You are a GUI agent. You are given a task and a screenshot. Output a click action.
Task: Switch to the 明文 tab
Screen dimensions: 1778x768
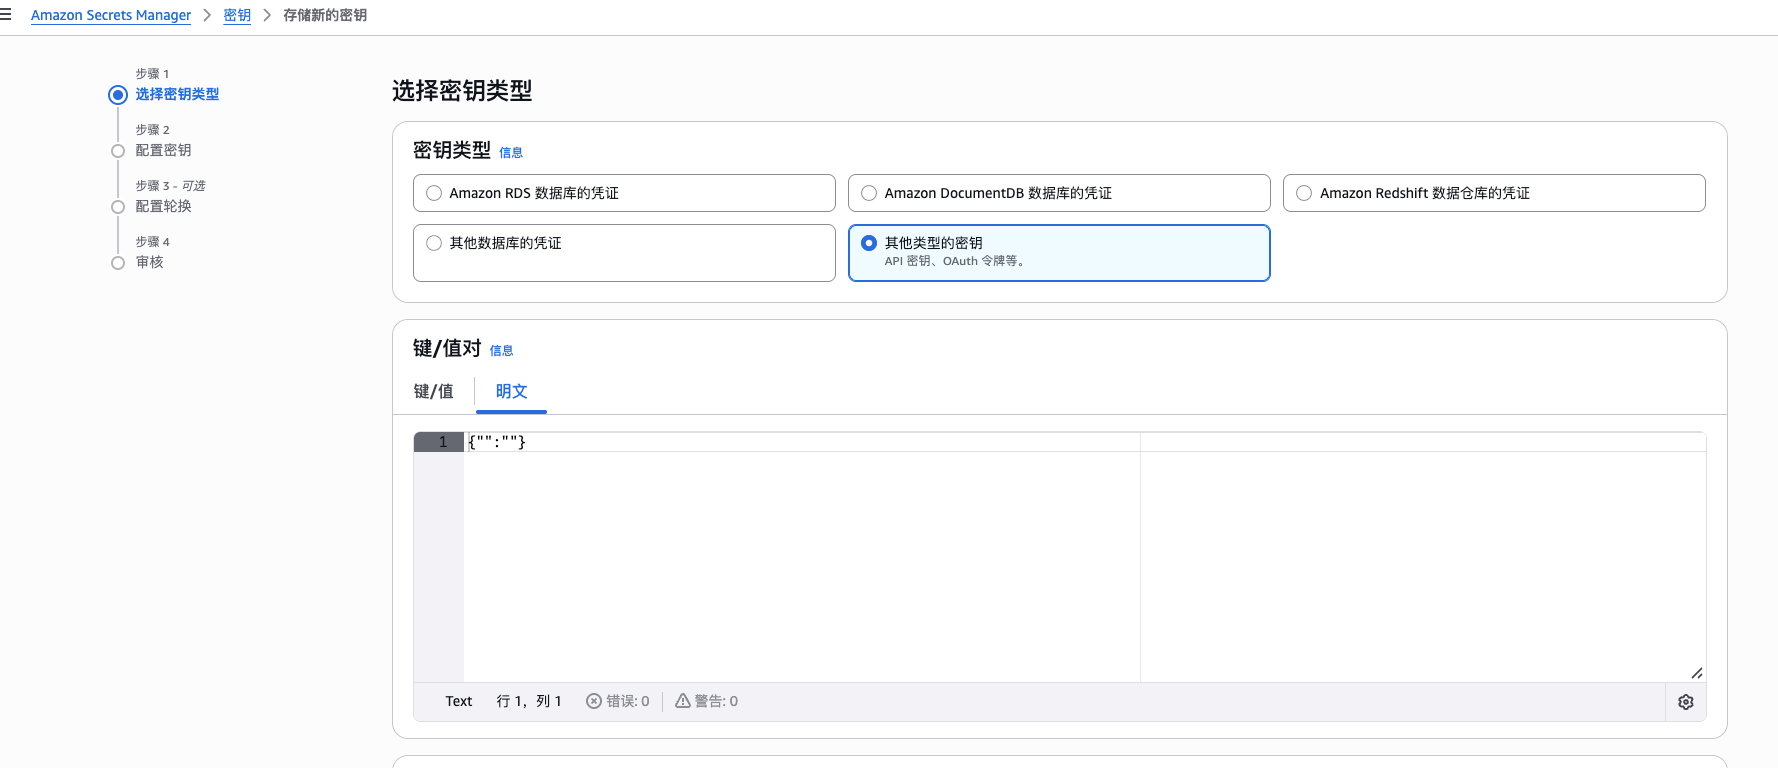point(511,391)
